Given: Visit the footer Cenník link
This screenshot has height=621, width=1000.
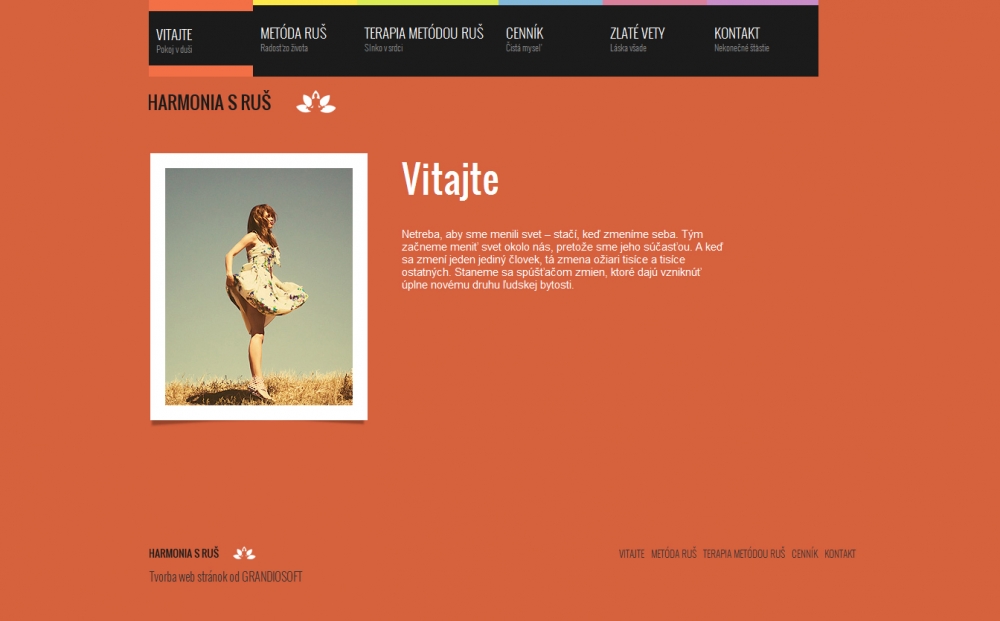Looking at the screenshot, I should [x=805, y=554].
